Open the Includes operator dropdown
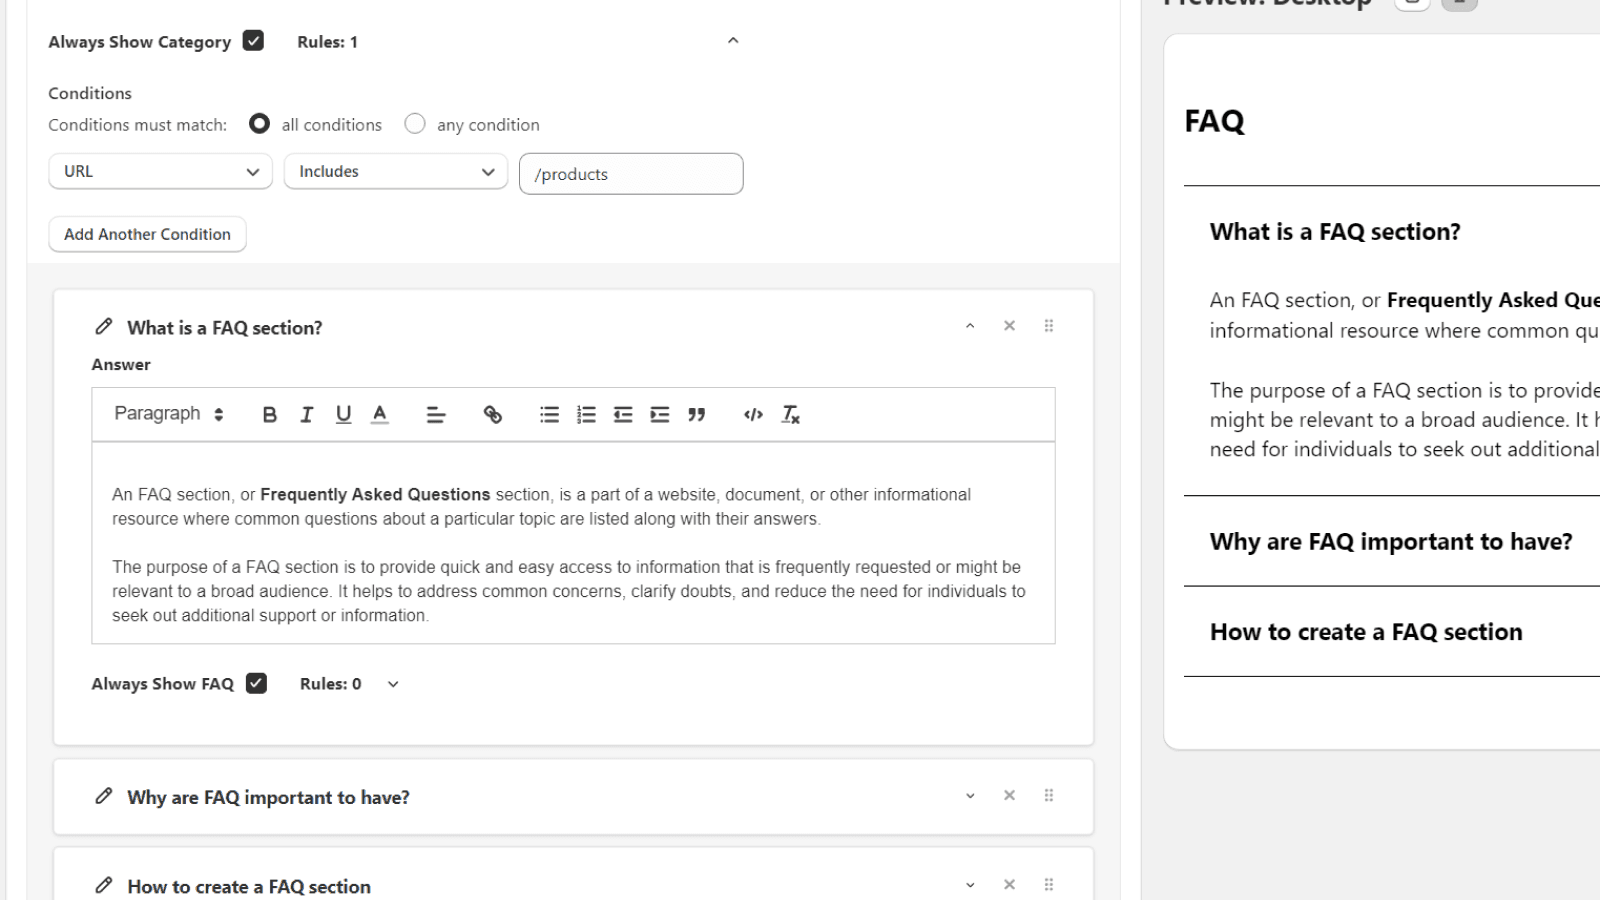Screen dimensions: 1600x900 tap(396, 172)
